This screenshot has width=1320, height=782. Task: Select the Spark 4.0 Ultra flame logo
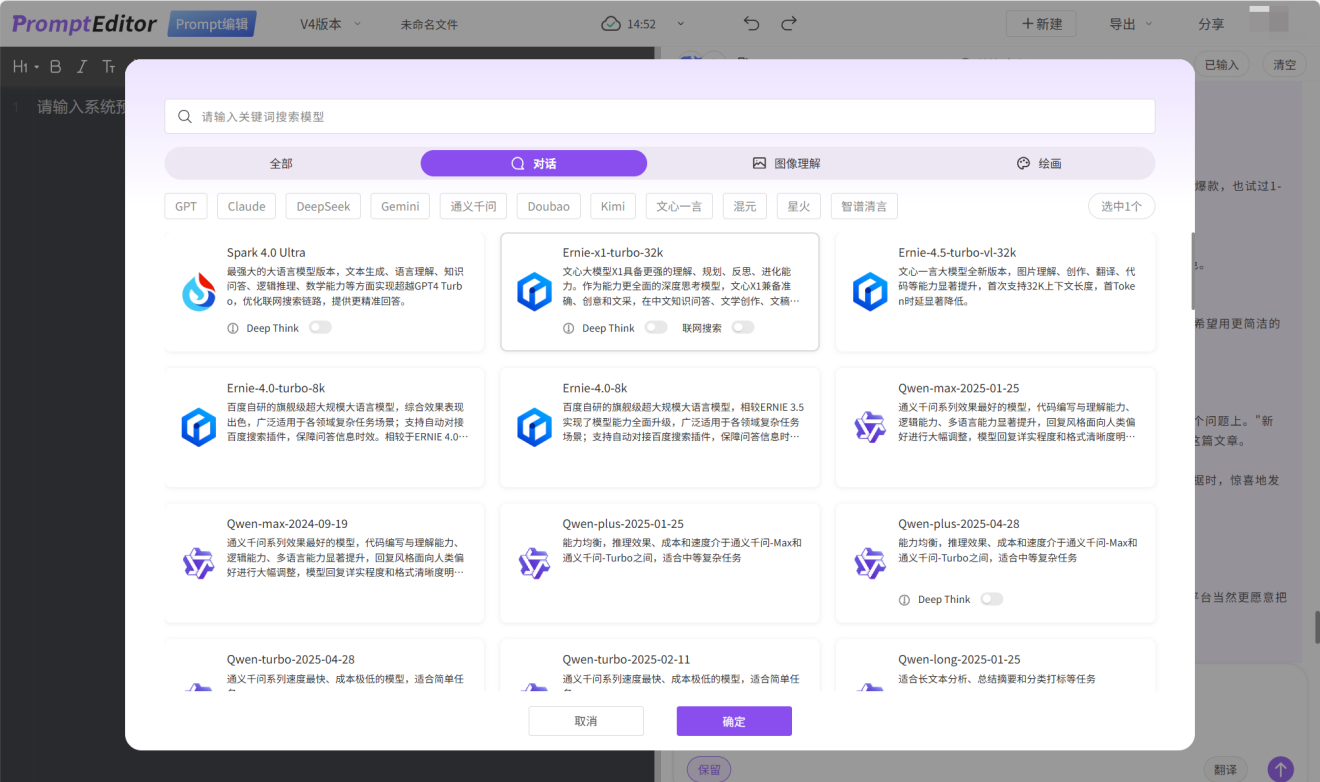pos(199,292)
